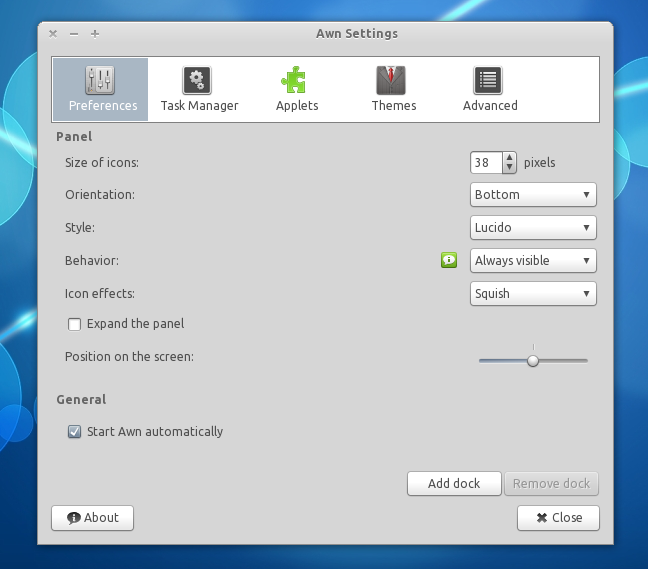
Task: Open the Preferences section icon
Action: pyautogui.click(x=100, y=80)
